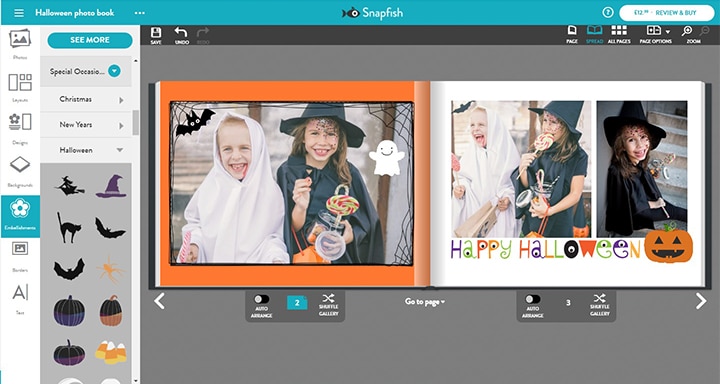
Task: Select the bat sticker on left photo
Action: 195,122
